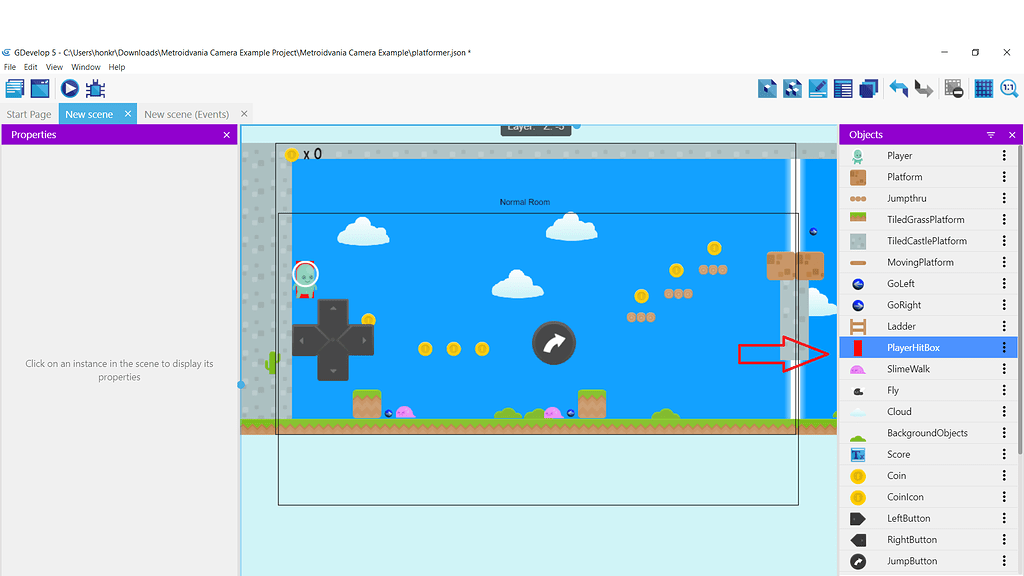Switch to the Start Page tab
The height and width of the screenshot is (576, 1024).
[x=28, y=113]
